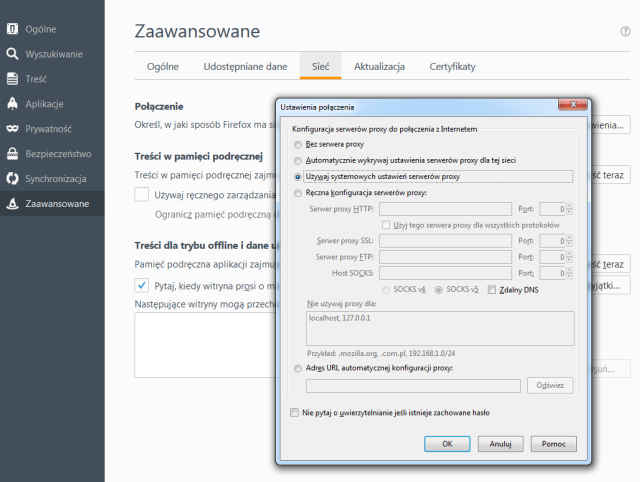640x482 pixels.
Task: Open Aplikacje rocket icon in sidebar
Action: click(x=12, y=104)
